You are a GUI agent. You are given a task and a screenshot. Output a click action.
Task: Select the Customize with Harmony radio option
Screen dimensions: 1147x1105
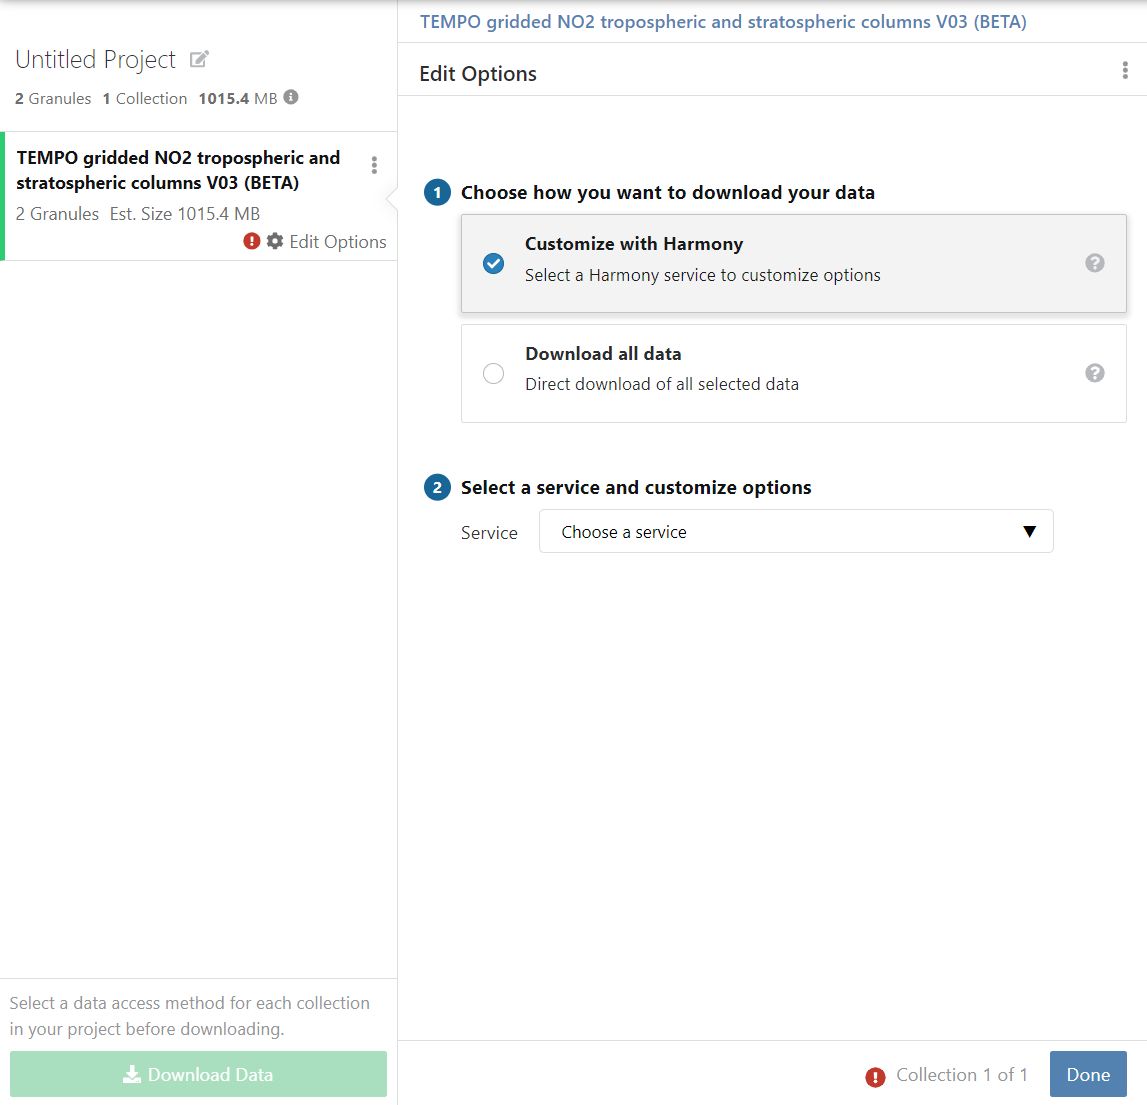pyautogui.click(x=493, y=263)
